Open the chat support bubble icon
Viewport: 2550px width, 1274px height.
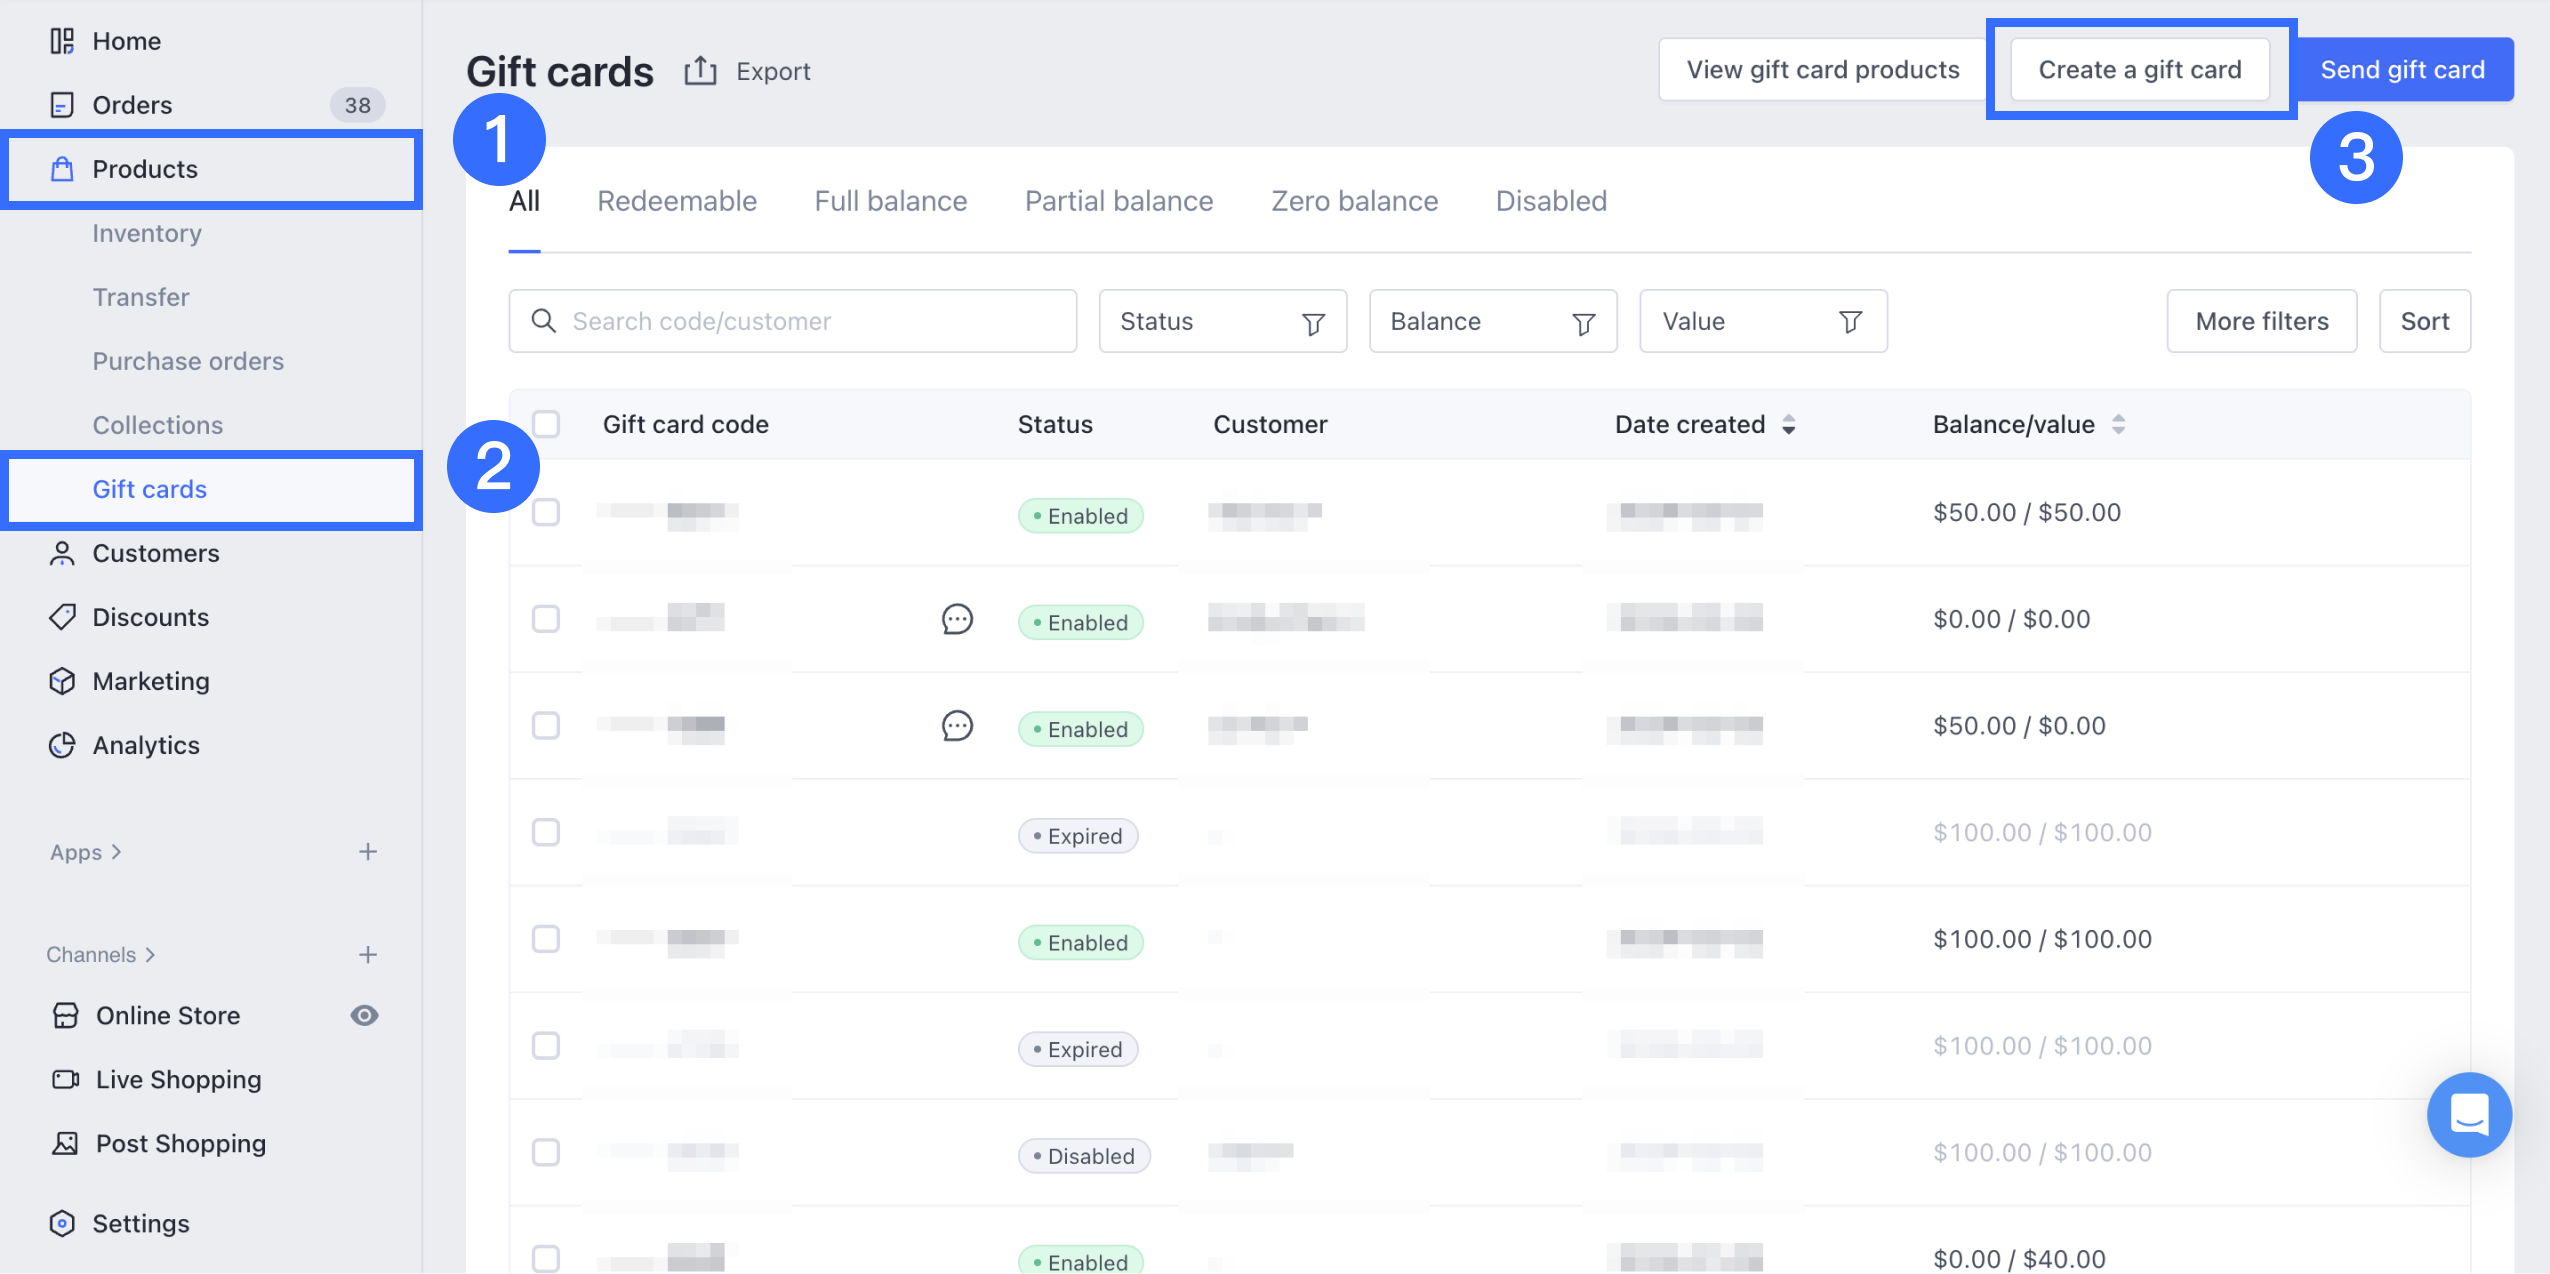[x=2468, y=1114]
